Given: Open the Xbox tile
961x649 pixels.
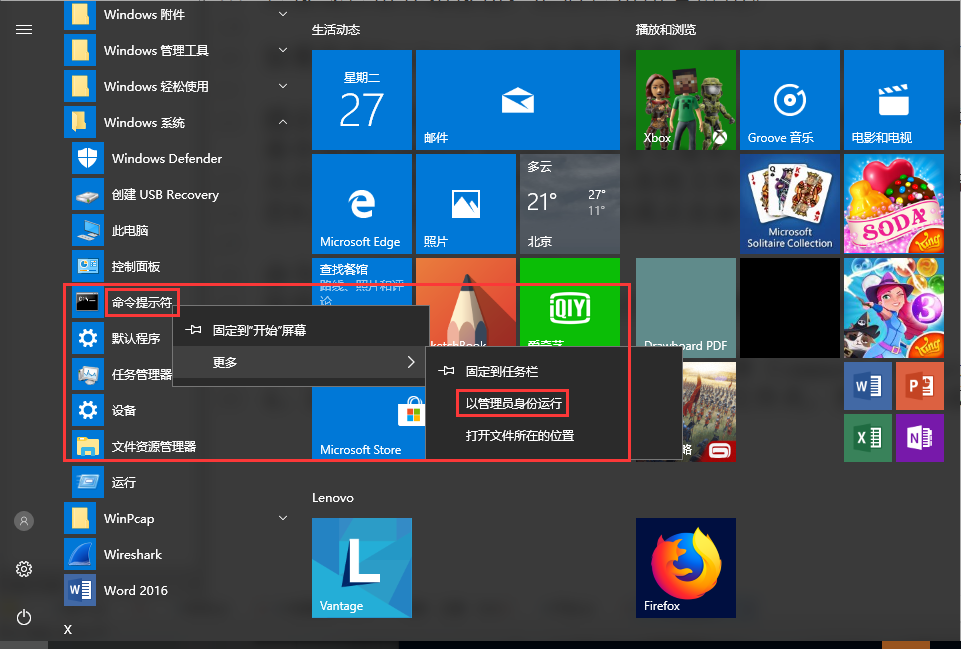Looking at the screenshot, I should [685, 100].
